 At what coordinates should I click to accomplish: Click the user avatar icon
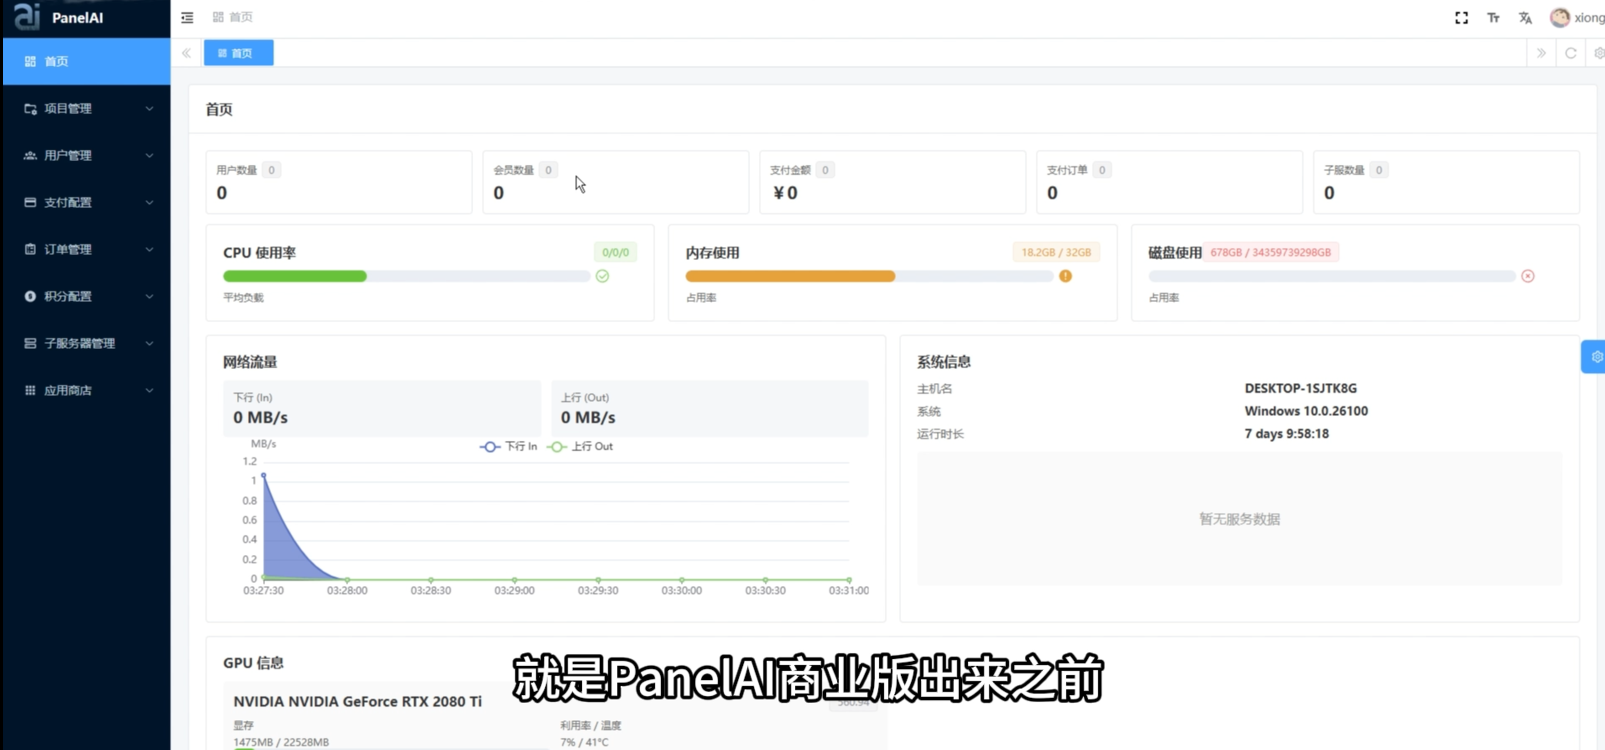coord(1560,17)
